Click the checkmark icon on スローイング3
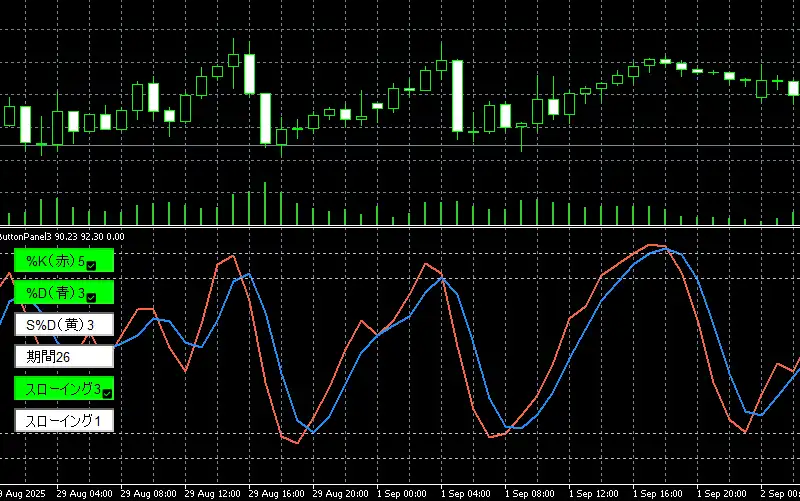Image resolution: width=800 pixels, height=501 pixels. click(107, 393)
